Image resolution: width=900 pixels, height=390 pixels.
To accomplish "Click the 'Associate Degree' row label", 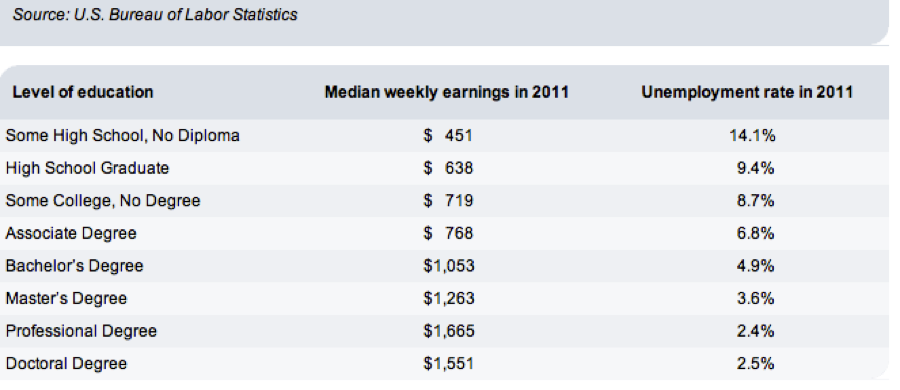I will click(71, 233).
